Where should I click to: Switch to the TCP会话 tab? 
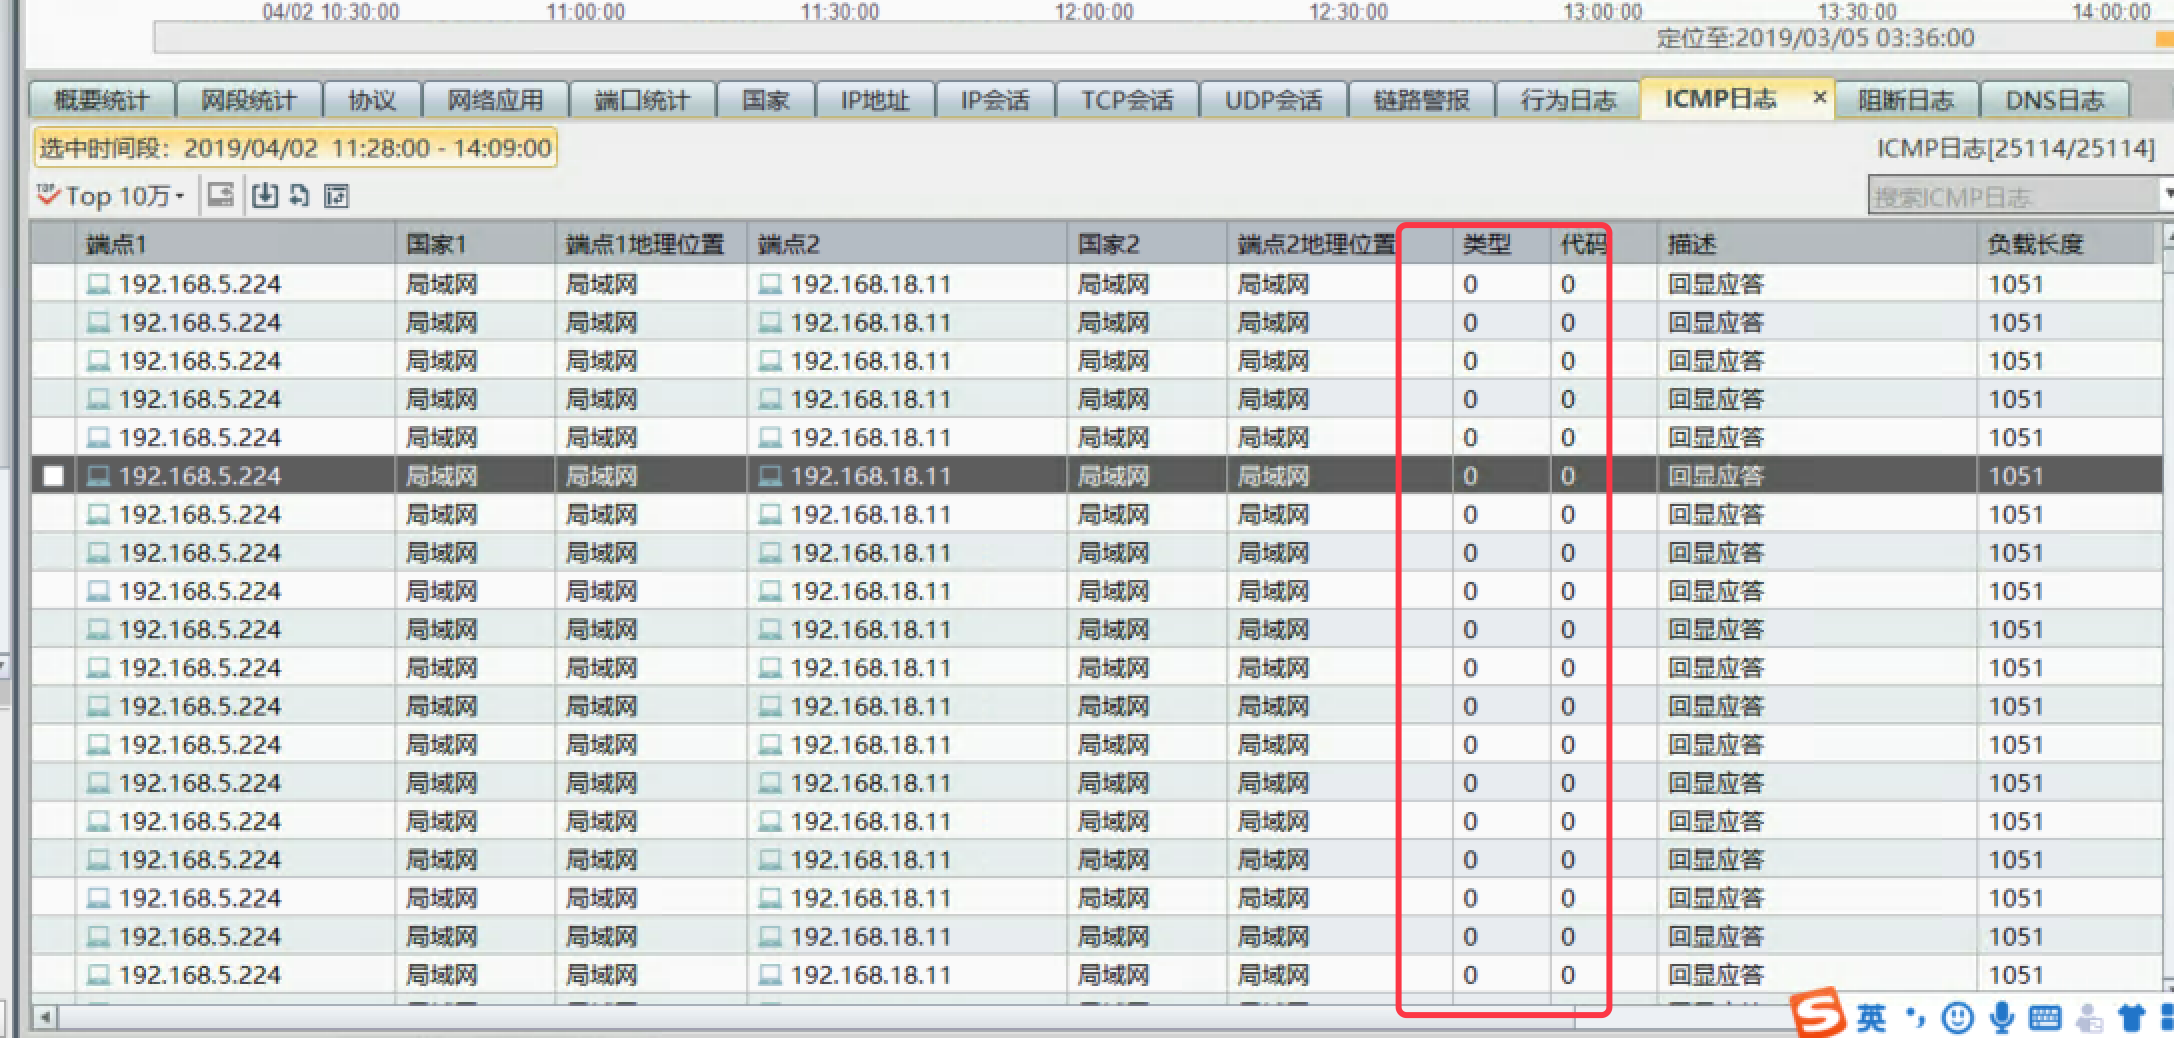[1127, 100]
